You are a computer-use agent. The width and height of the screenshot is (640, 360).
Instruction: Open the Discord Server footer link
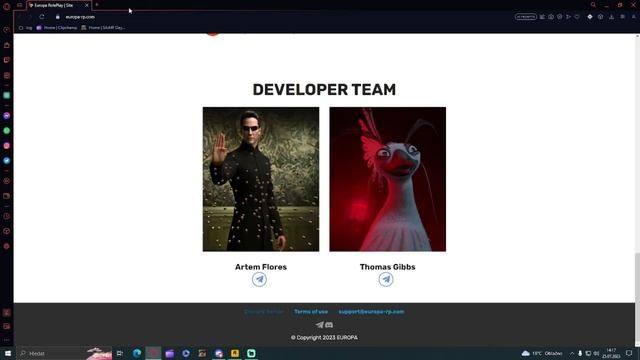264,311
